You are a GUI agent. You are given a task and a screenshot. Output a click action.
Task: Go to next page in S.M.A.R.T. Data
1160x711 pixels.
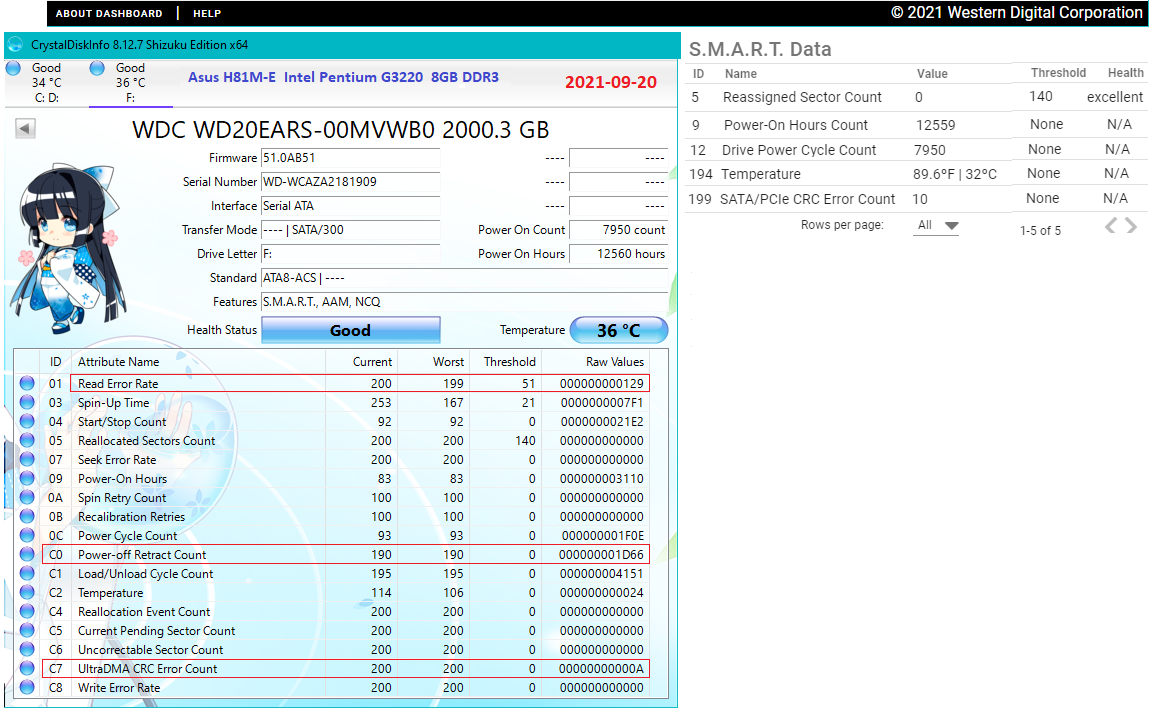click(1131, 226)
